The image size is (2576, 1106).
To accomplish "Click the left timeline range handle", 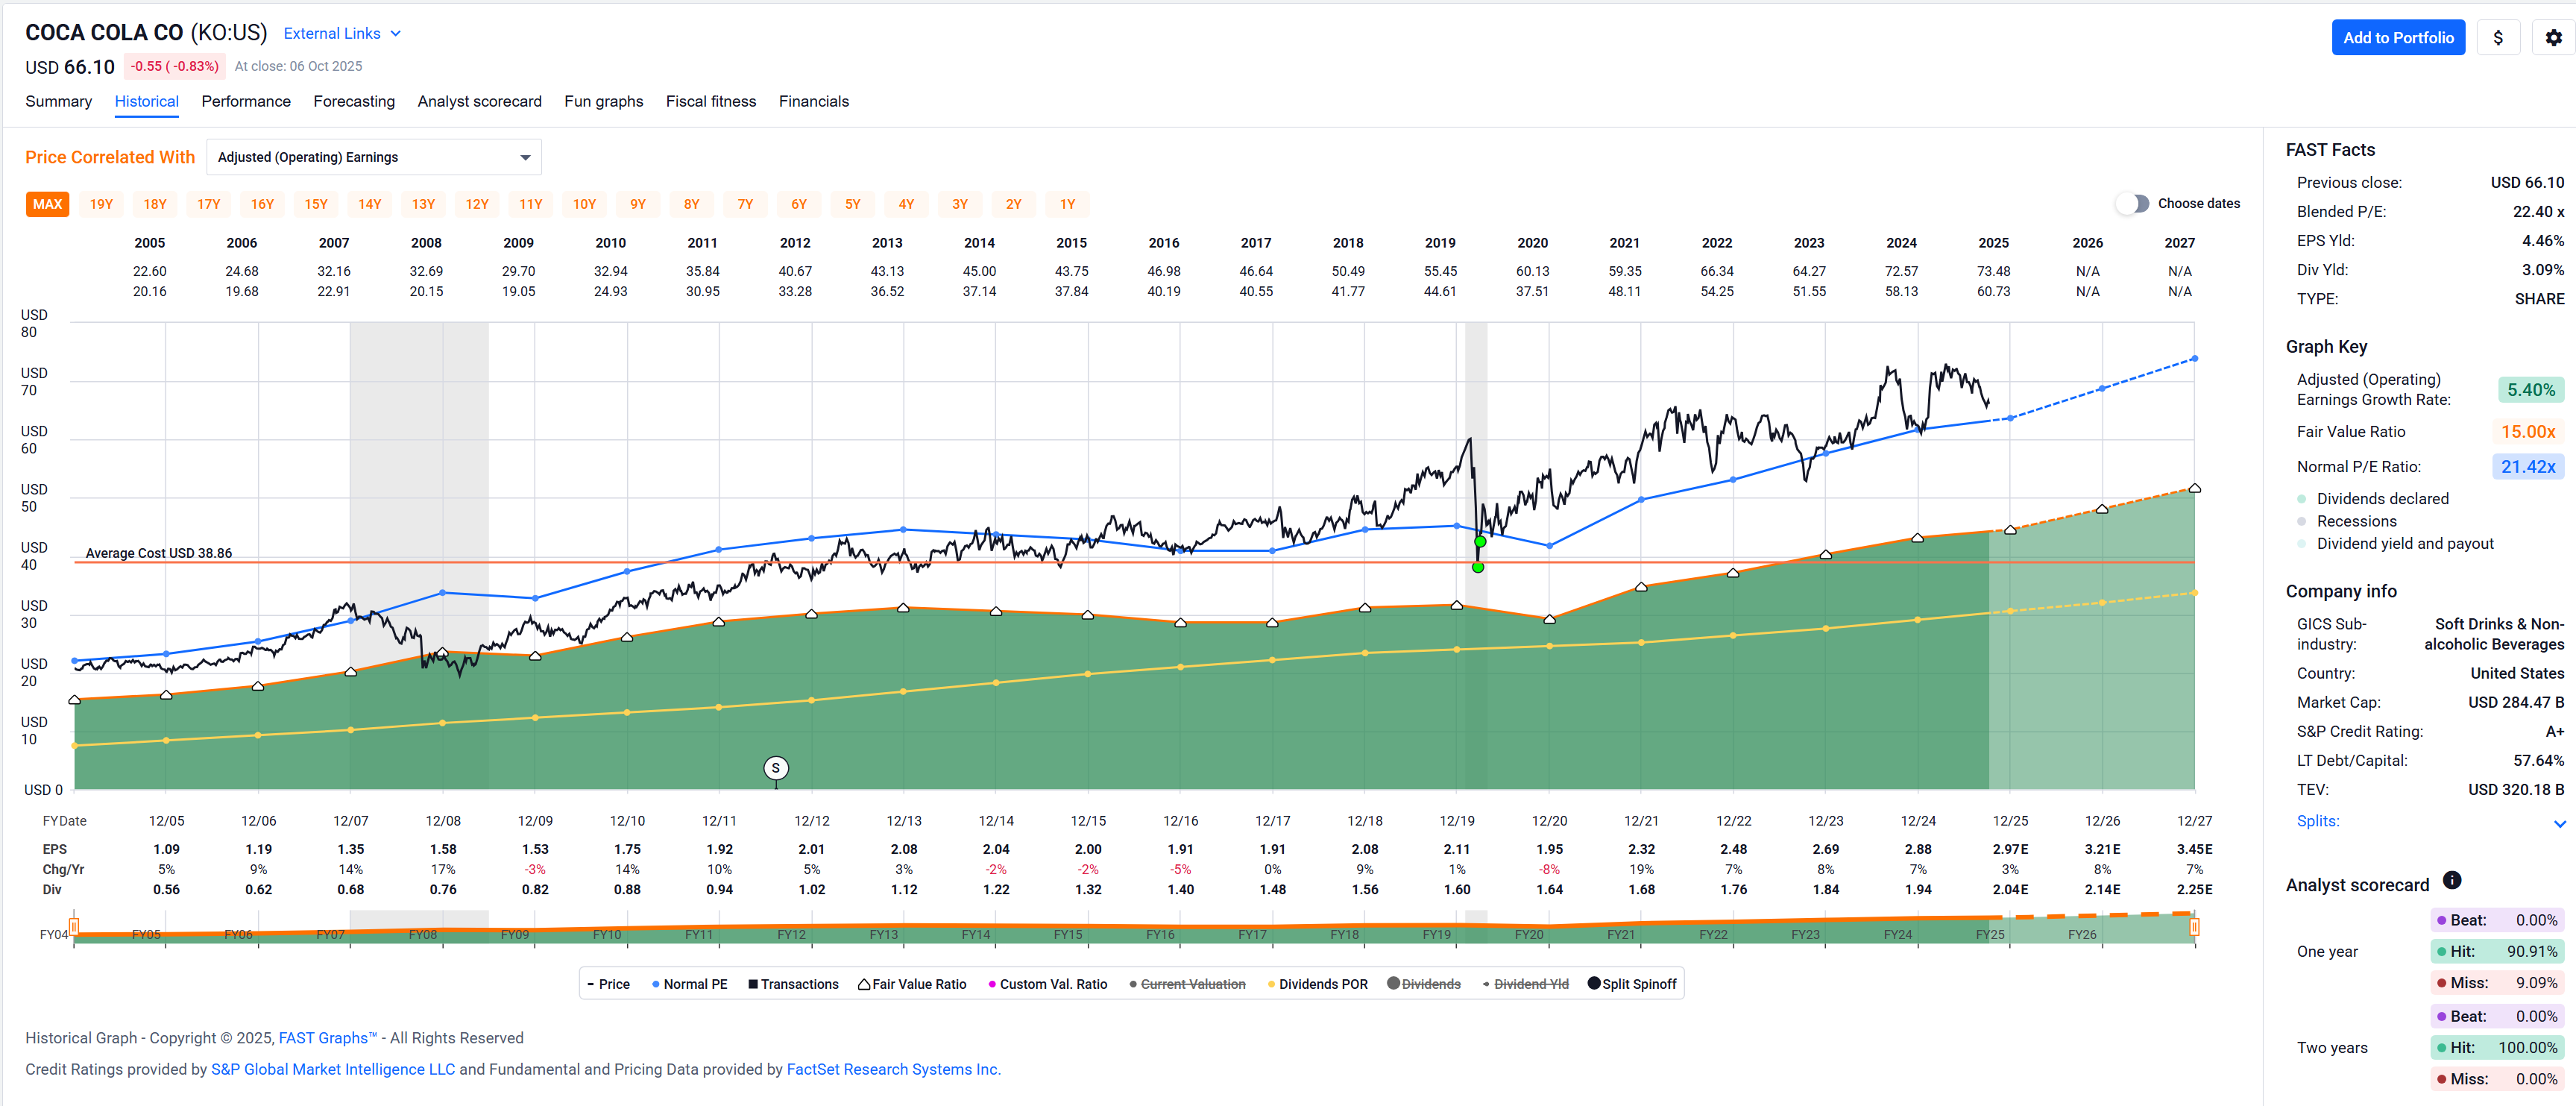I will click(x=74, y=927).
